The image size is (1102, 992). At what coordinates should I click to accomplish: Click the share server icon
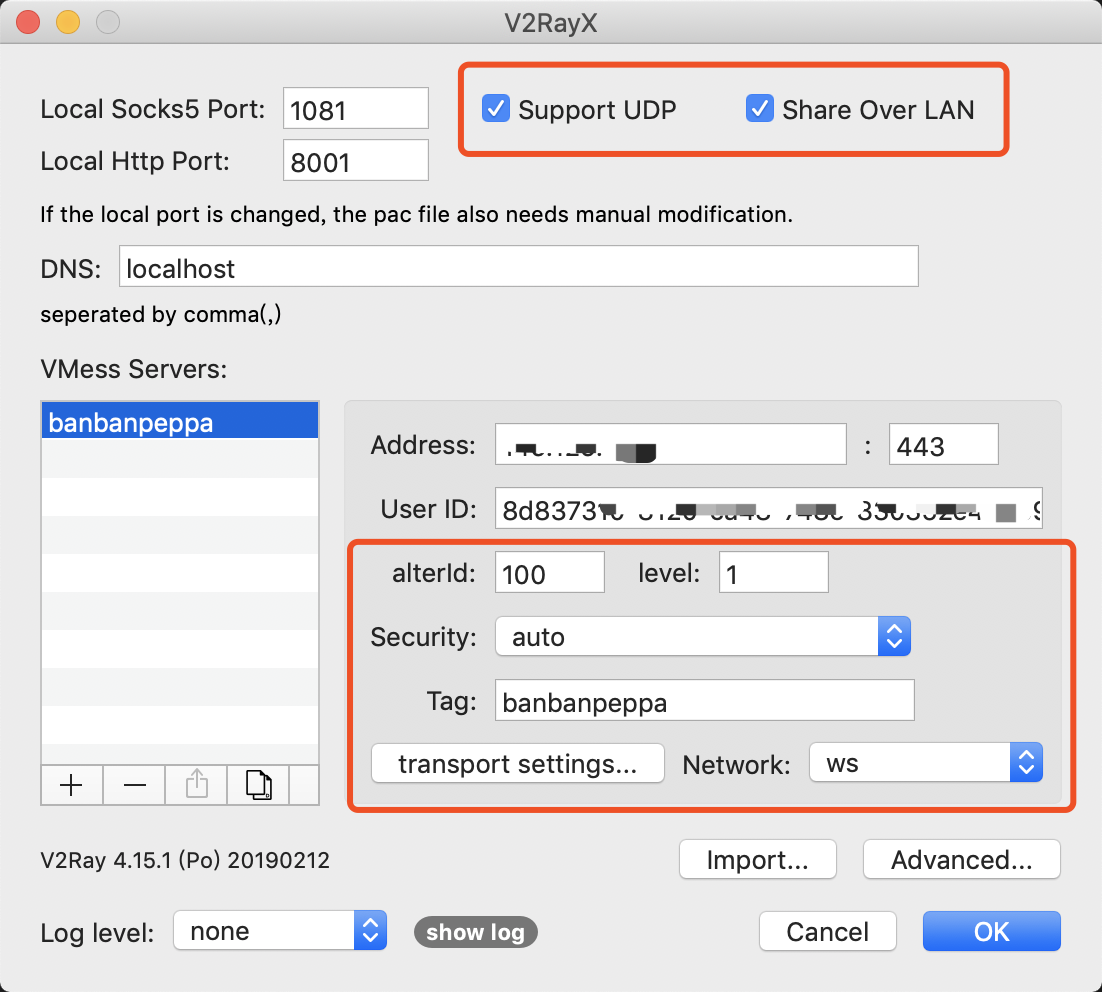tap(197, 785)
